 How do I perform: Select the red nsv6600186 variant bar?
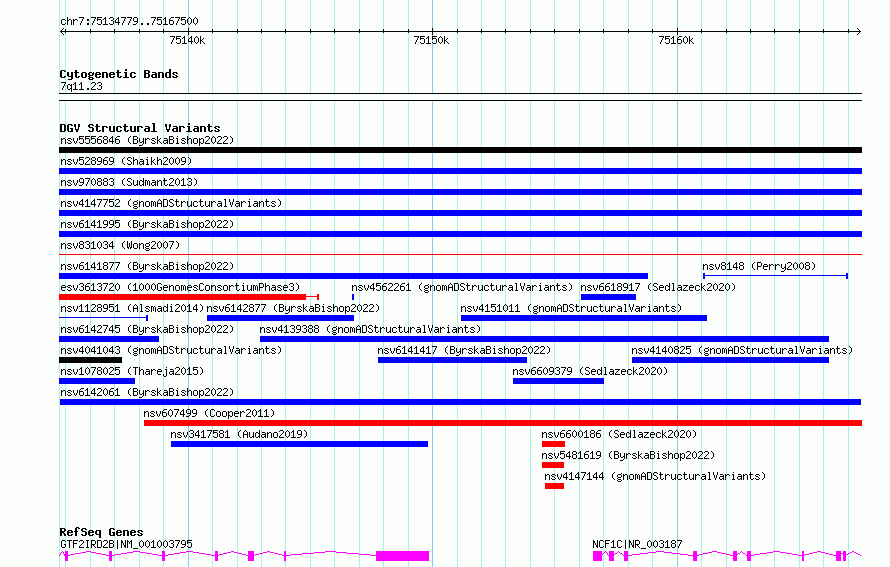[x=553, y=444]
